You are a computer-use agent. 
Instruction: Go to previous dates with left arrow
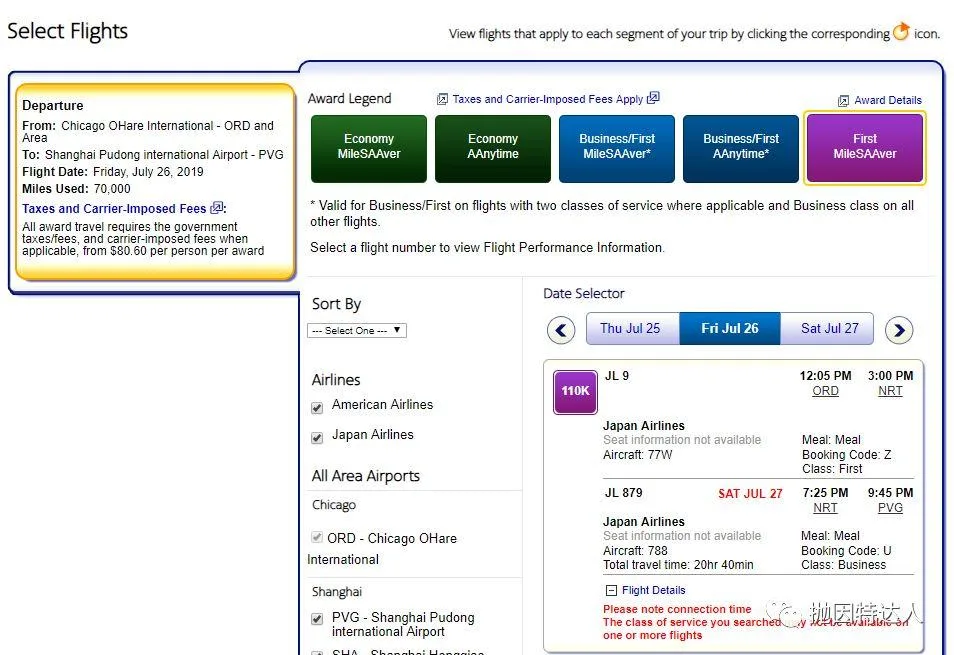(561, 330)
